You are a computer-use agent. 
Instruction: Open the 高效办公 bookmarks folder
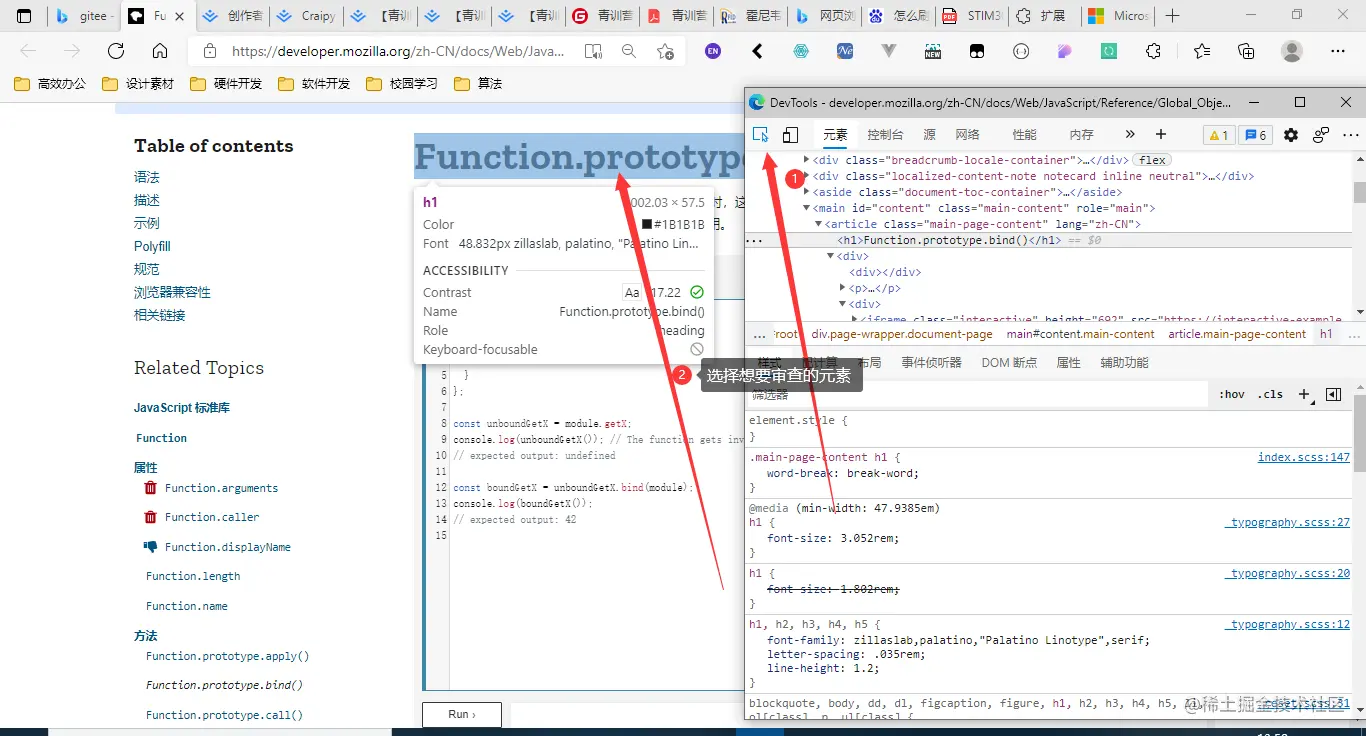[50, 84]
